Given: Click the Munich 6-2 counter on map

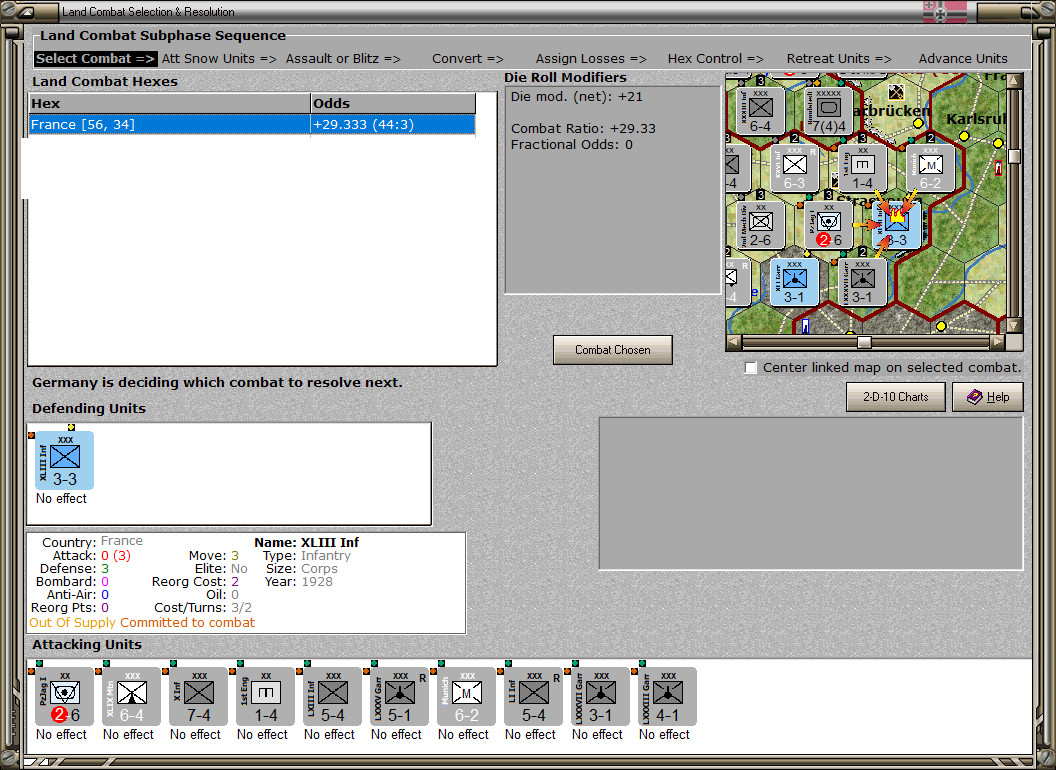Looking at the screenshot, I should point(931,168).
